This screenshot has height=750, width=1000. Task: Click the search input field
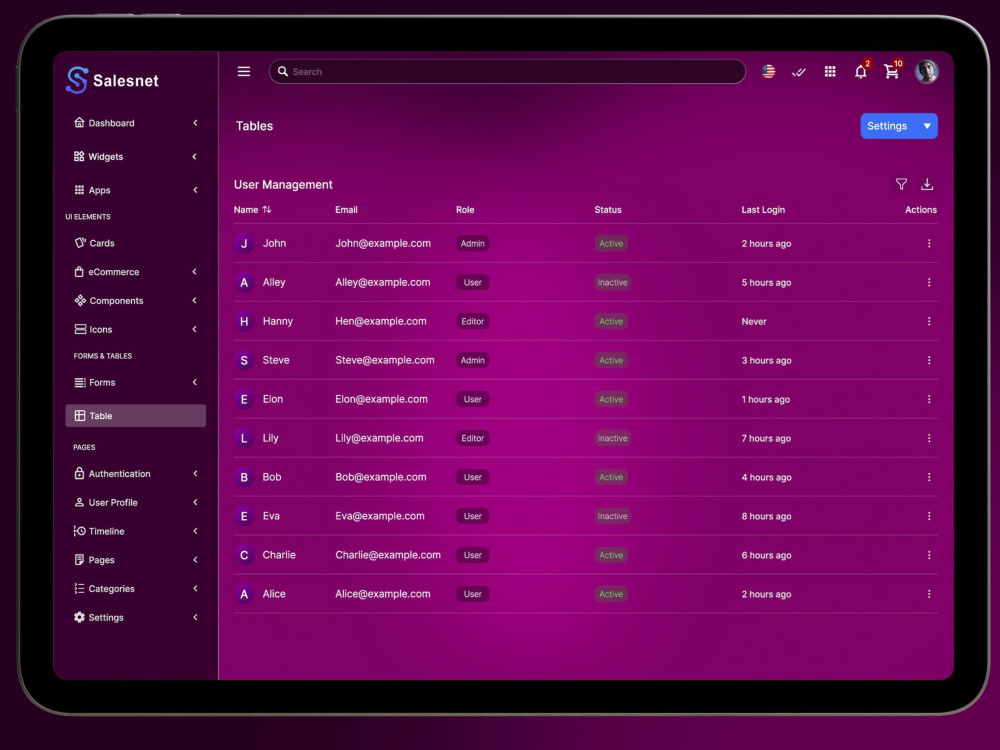(507, 71)
